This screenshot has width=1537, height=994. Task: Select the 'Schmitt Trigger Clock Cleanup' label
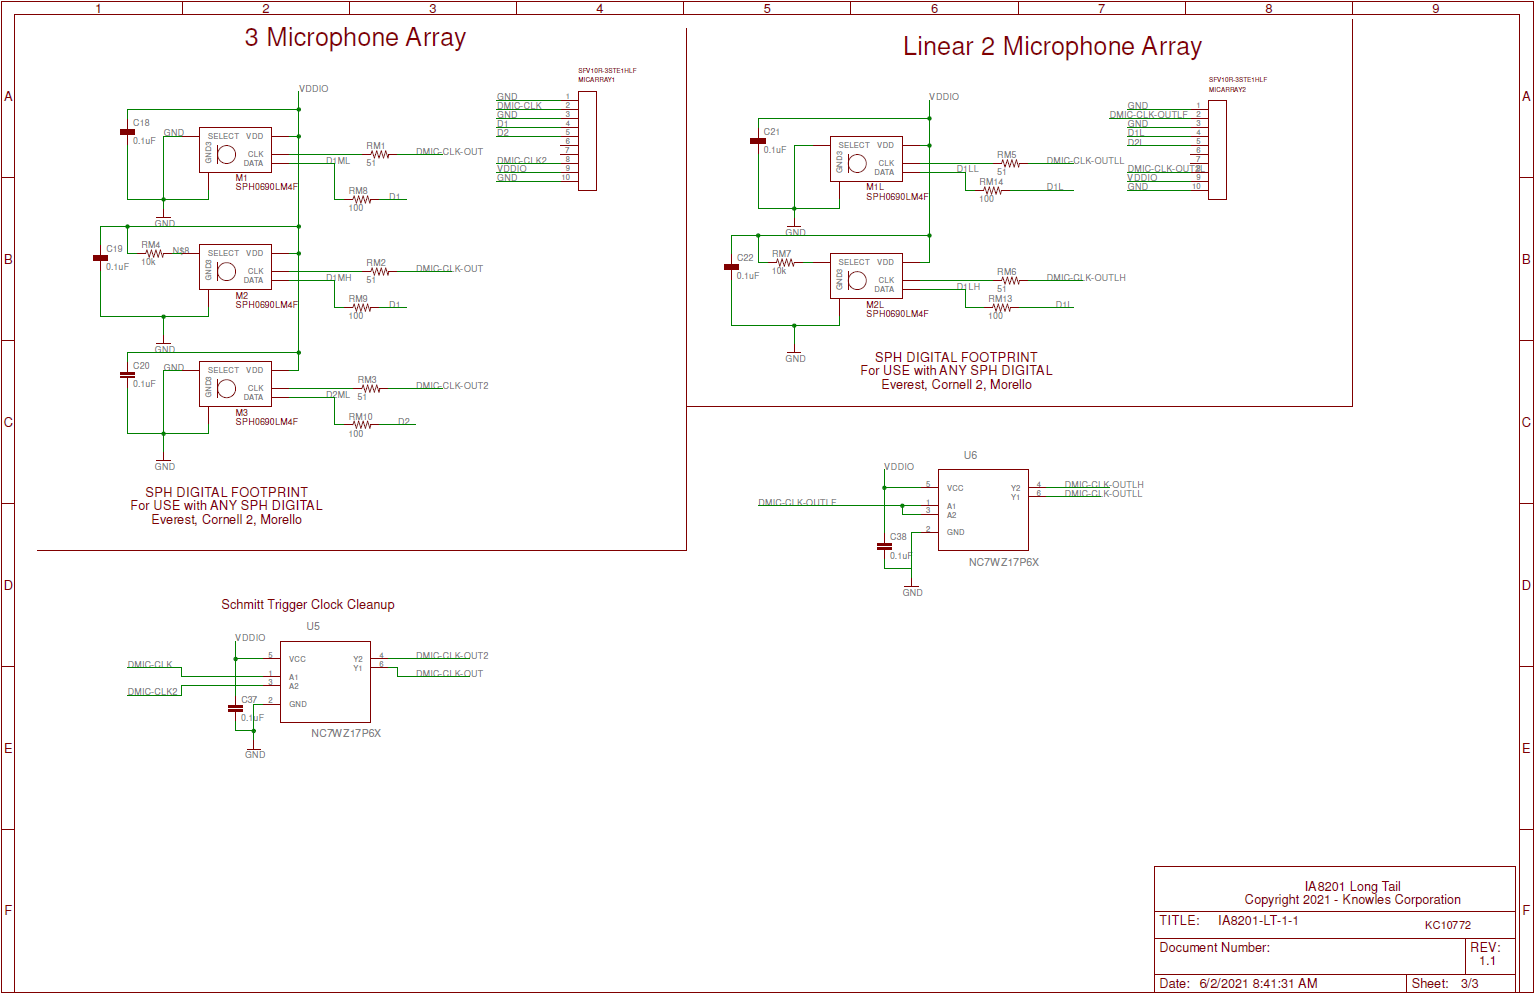pos(307,605)
